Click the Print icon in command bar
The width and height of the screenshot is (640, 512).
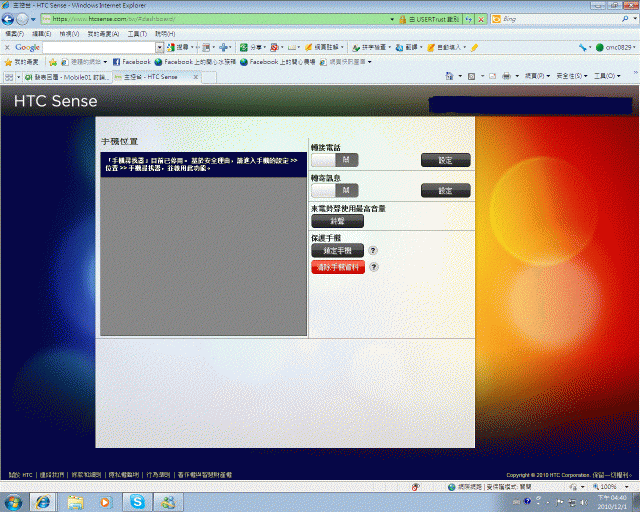click(x=507, y=76)
